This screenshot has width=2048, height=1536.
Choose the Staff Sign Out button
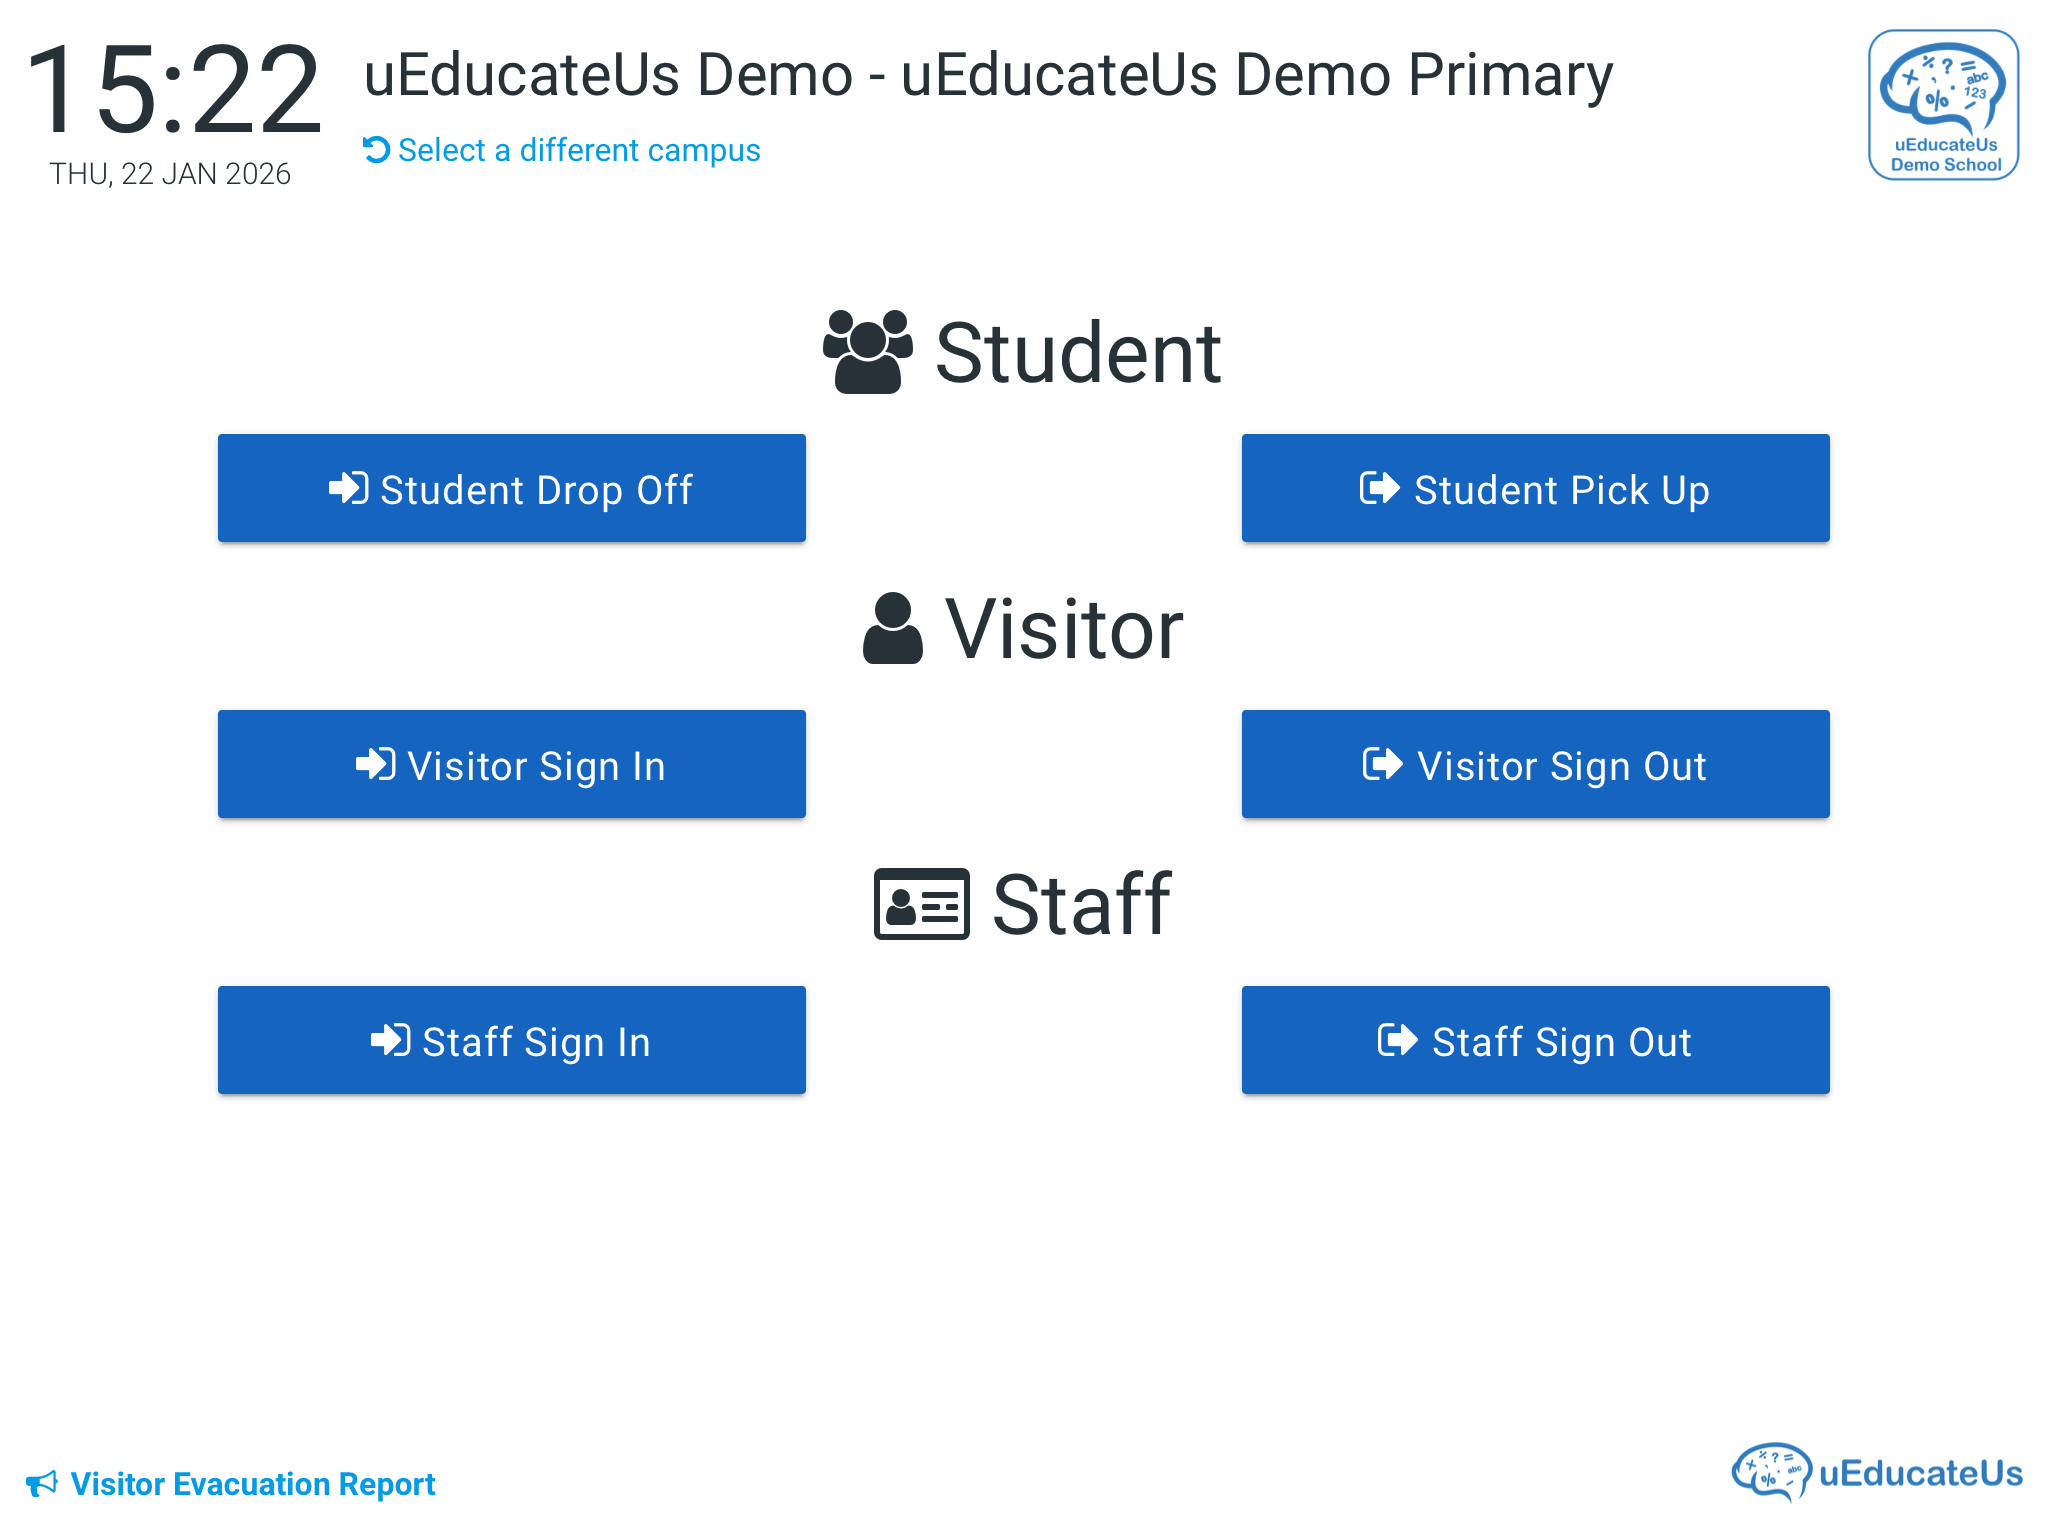tap(1535, 1041)
